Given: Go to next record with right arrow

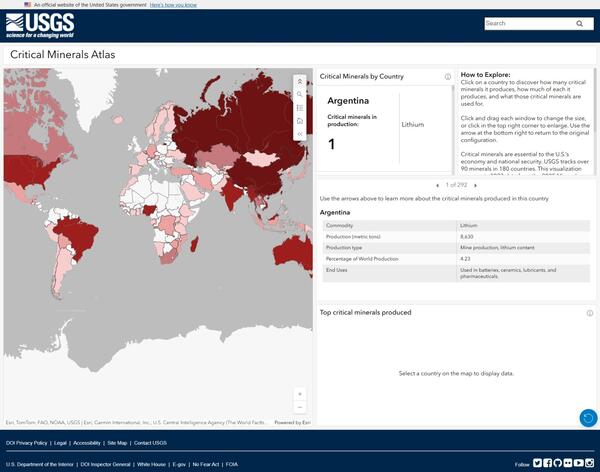Looking at the screenshot, I should click(x=476, y=185).
